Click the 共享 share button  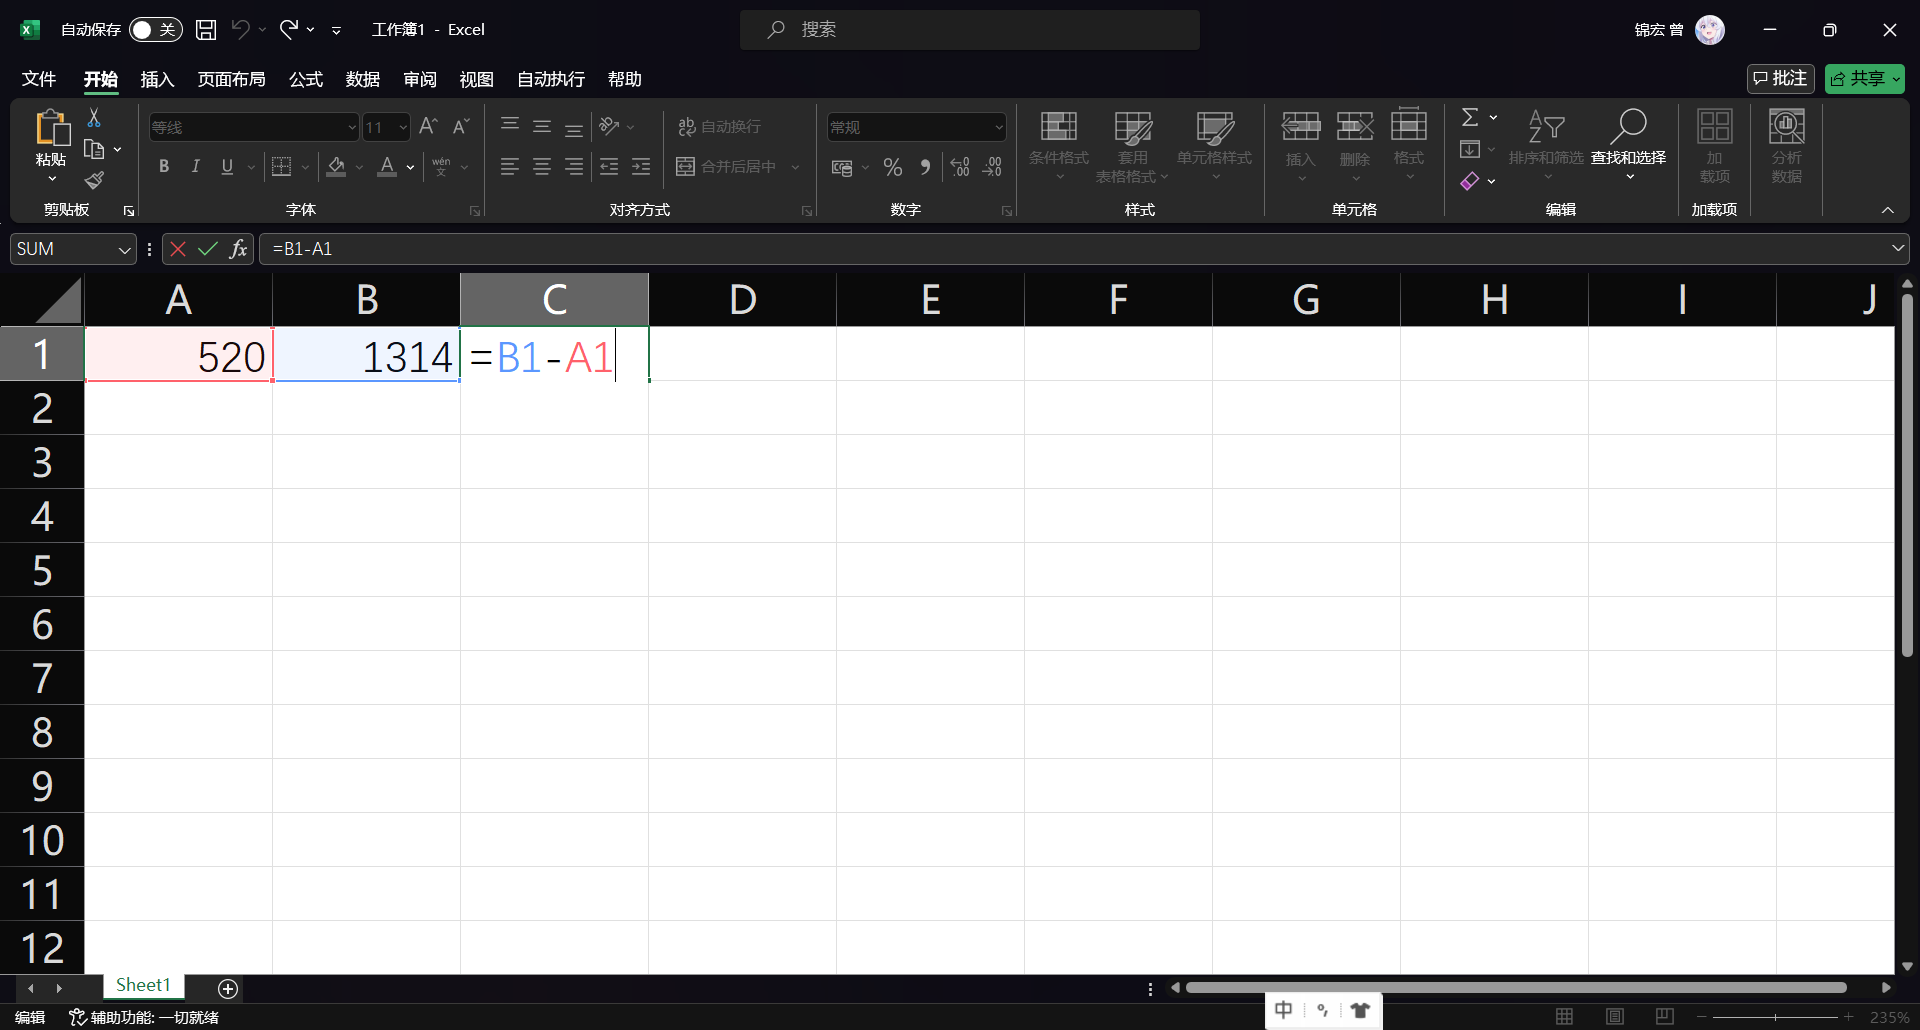(1864, 78)
